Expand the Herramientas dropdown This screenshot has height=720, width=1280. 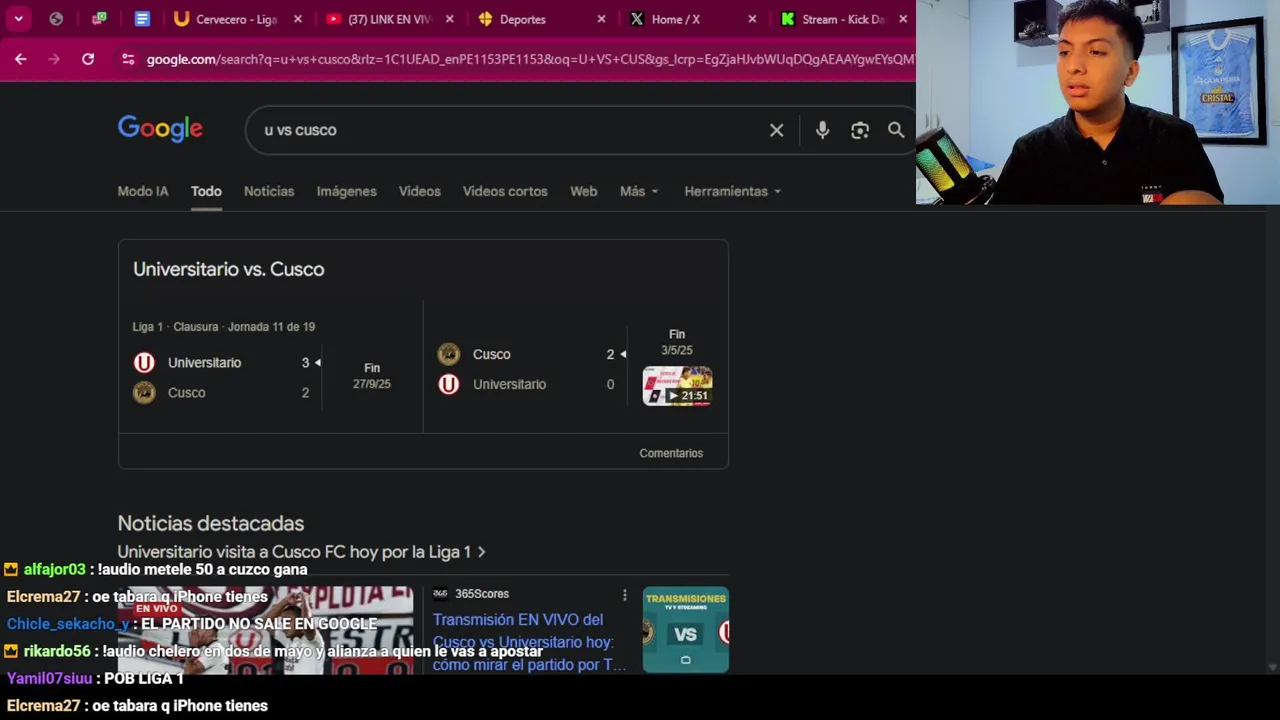coord(732,191)
